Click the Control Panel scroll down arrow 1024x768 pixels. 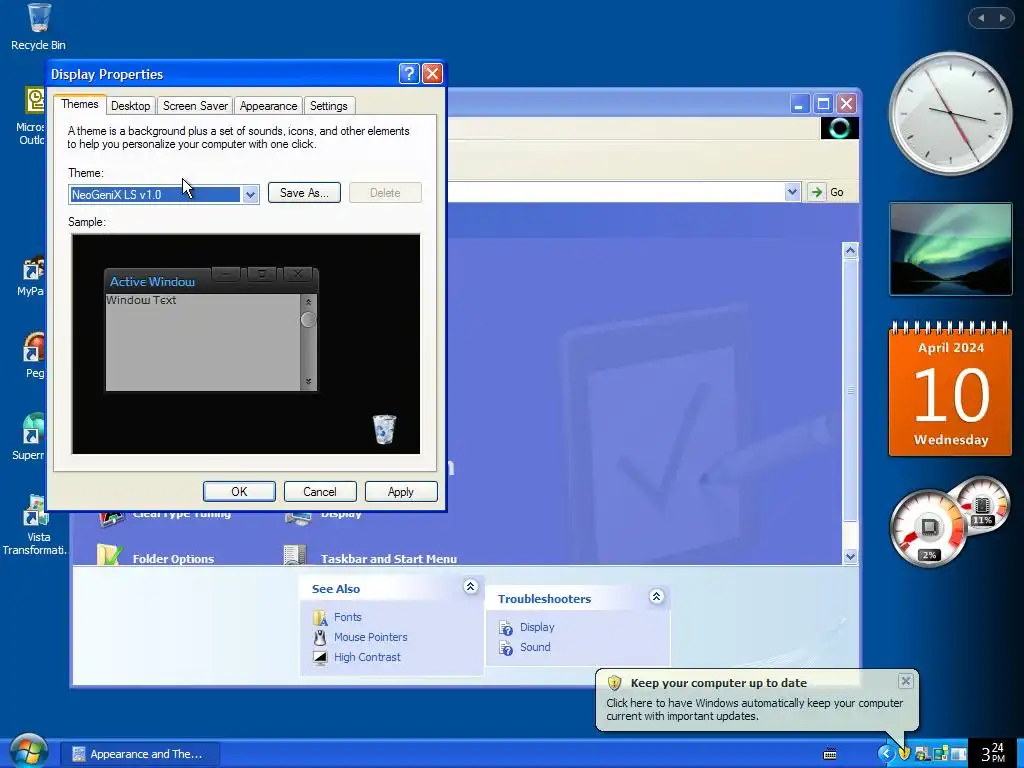850,556
